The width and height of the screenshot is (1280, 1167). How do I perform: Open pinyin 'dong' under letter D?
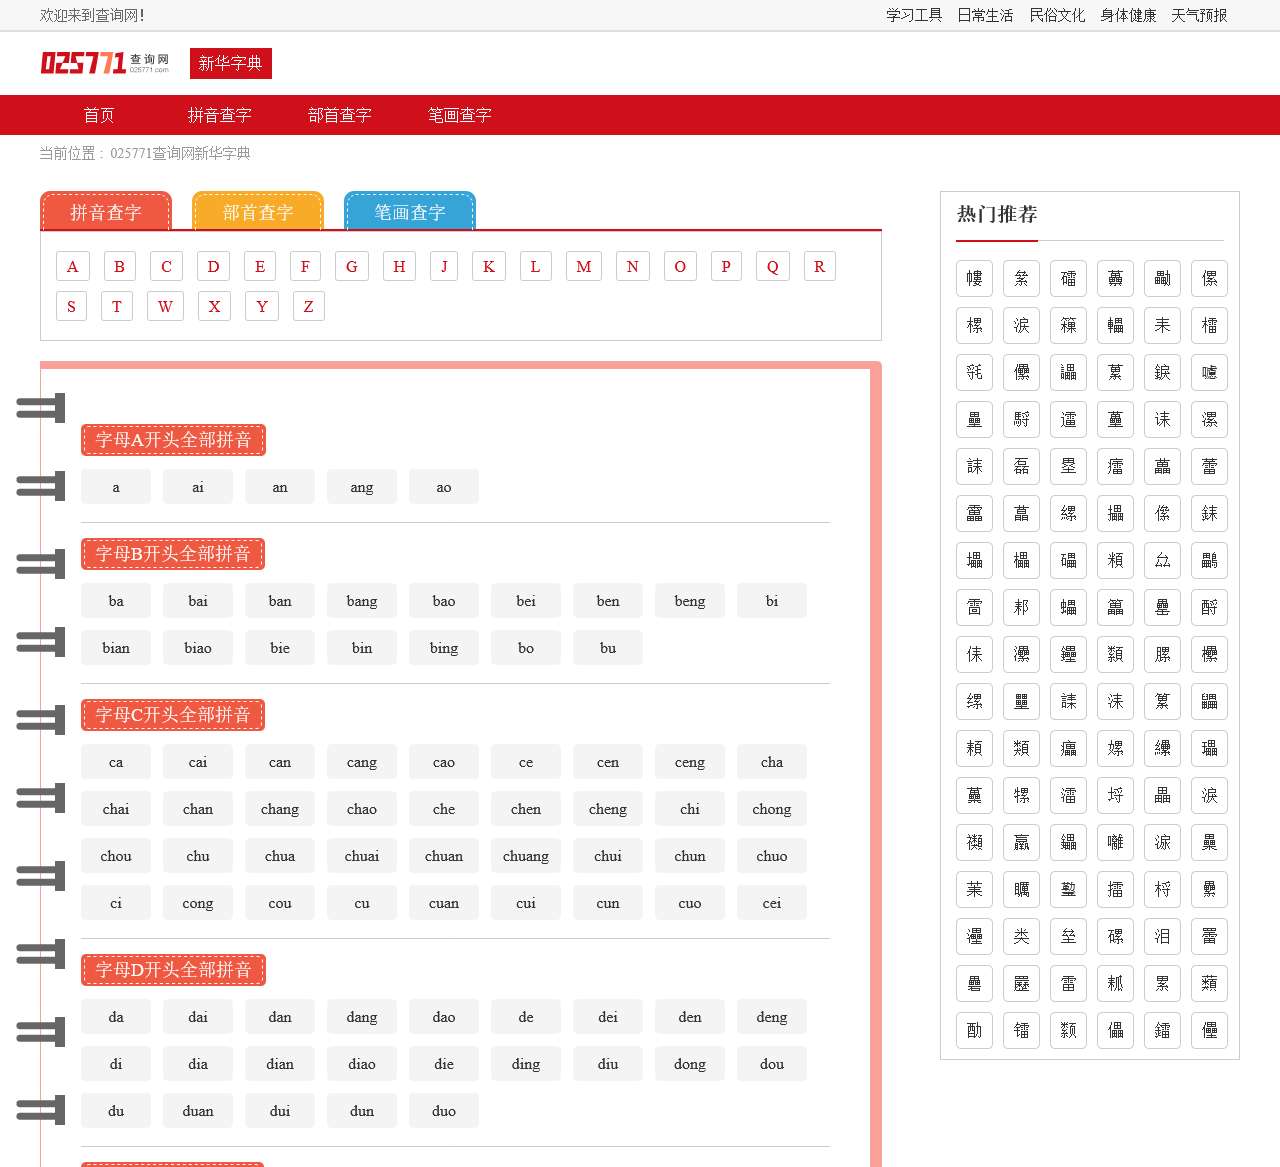click(x=689, y=1064)
